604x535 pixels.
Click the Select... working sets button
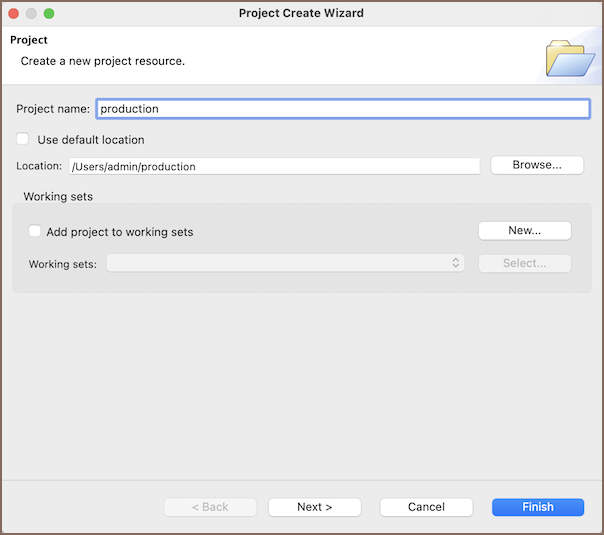click(524, 263)
